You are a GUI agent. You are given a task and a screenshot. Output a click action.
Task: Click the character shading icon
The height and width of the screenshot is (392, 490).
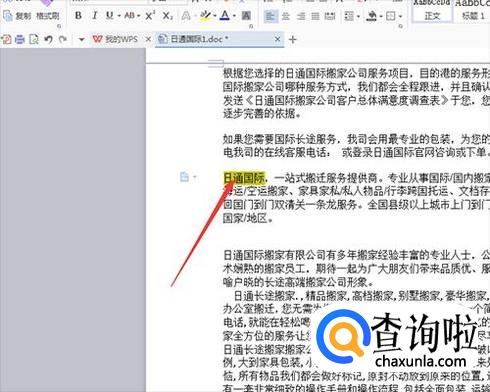click(x=246, y=15)
